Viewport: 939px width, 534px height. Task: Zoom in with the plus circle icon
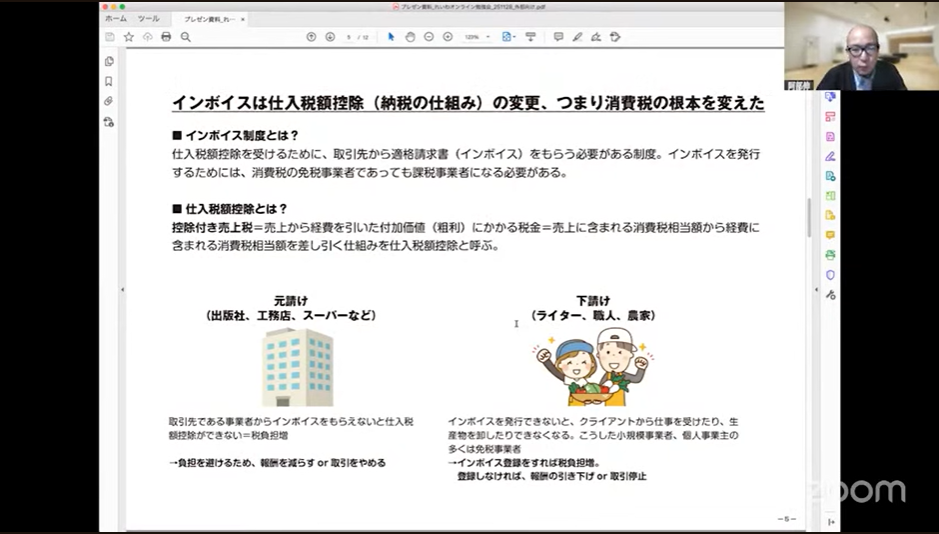[447, 37]
